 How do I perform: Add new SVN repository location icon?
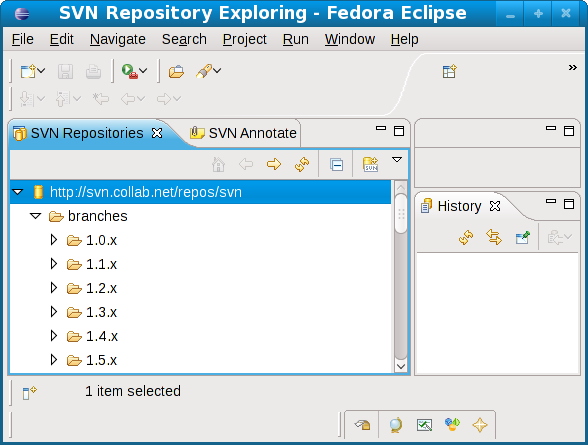click(x=370, y=164)
